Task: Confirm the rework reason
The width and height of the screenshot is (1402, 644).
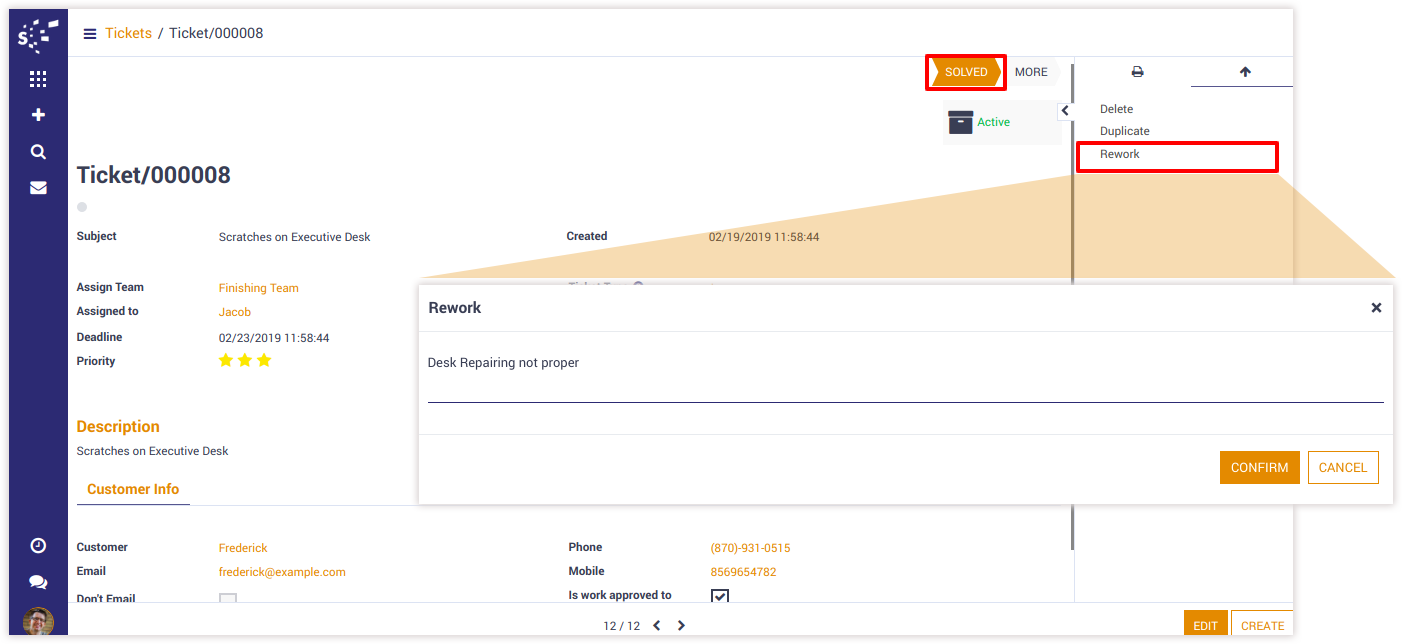Action: click(1259, 467)
